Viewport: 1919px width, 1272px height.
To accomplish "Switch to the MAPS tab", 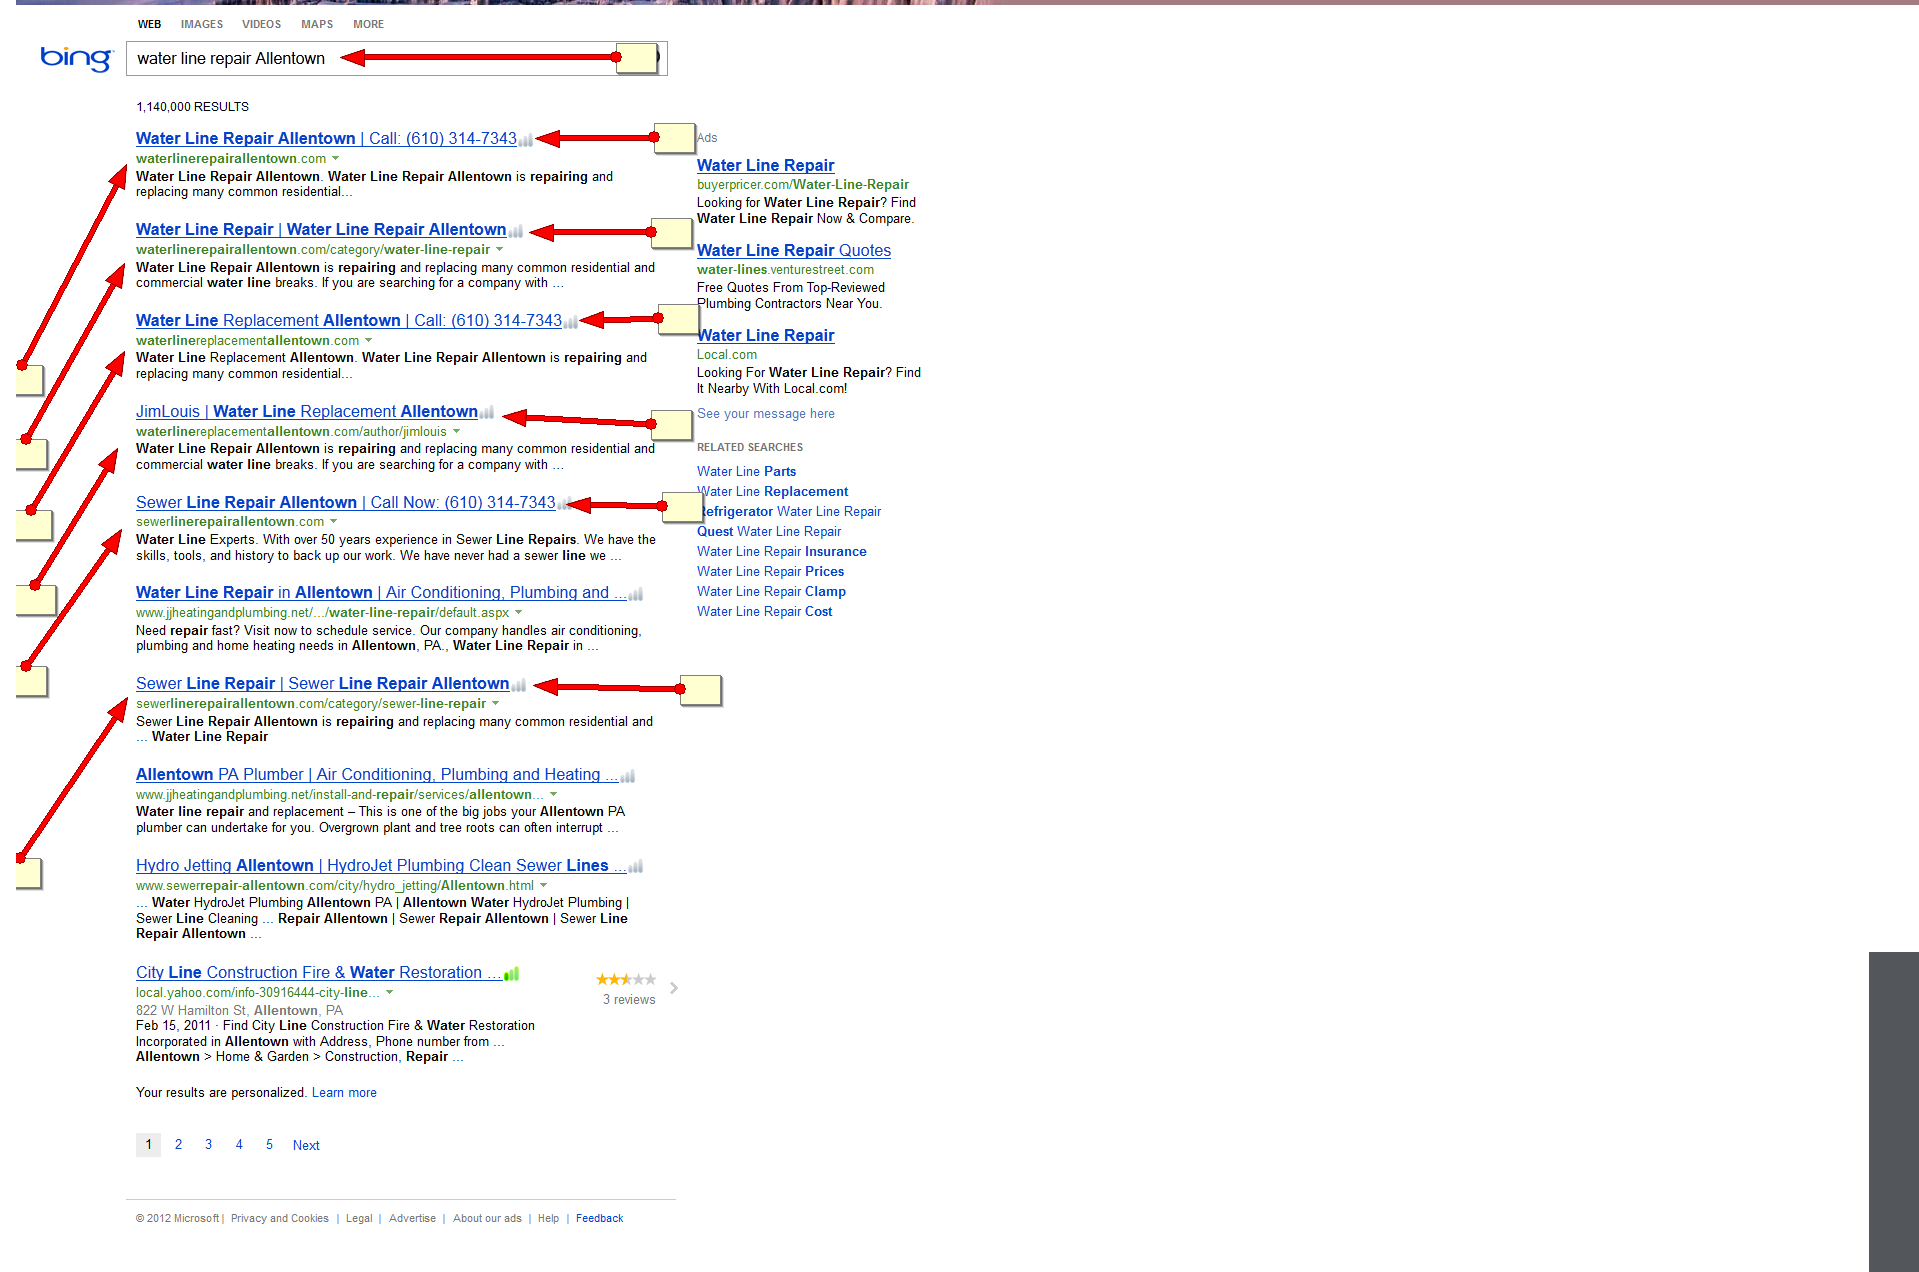I will (317, 24).
